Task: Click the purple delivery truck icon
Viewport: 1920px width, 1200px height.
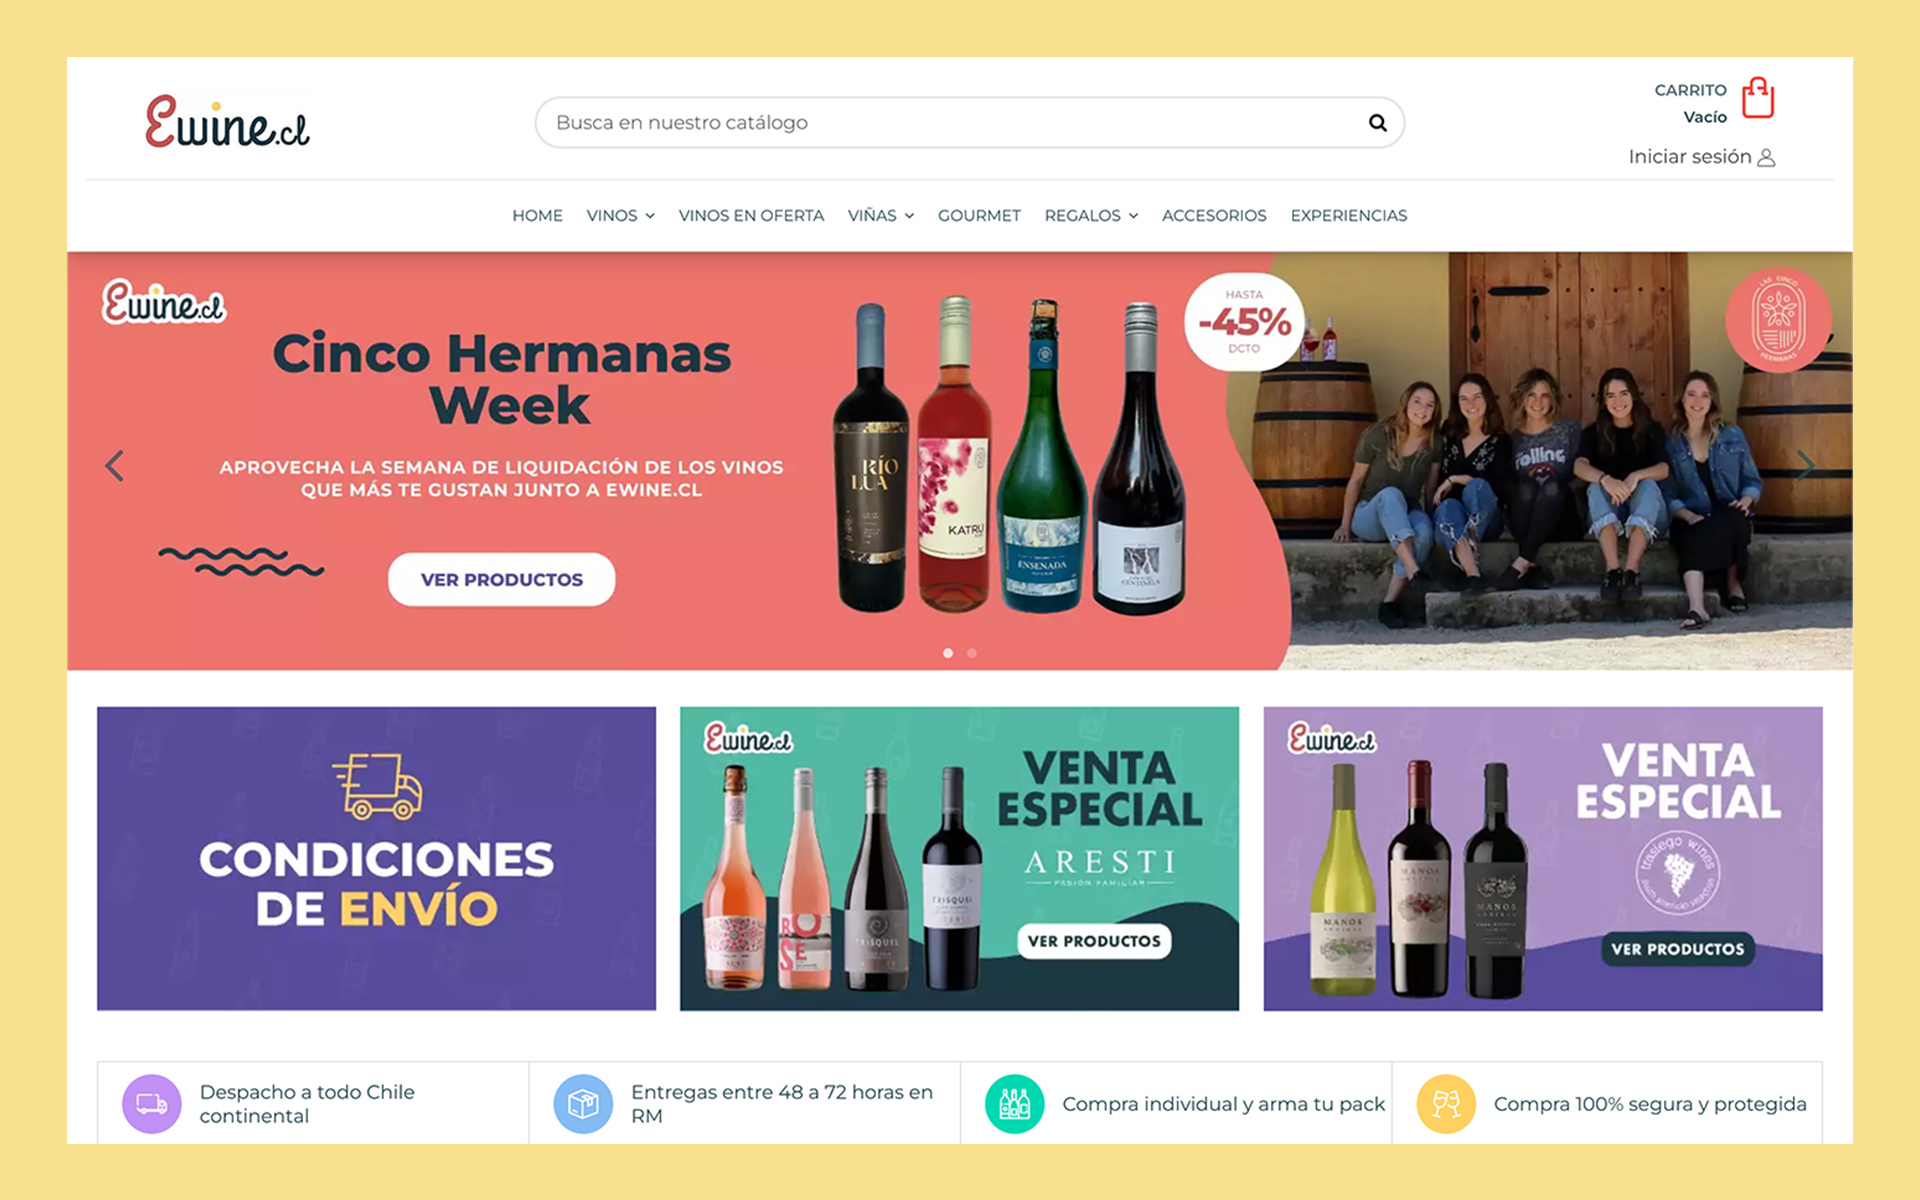Action: (152, 1104)
